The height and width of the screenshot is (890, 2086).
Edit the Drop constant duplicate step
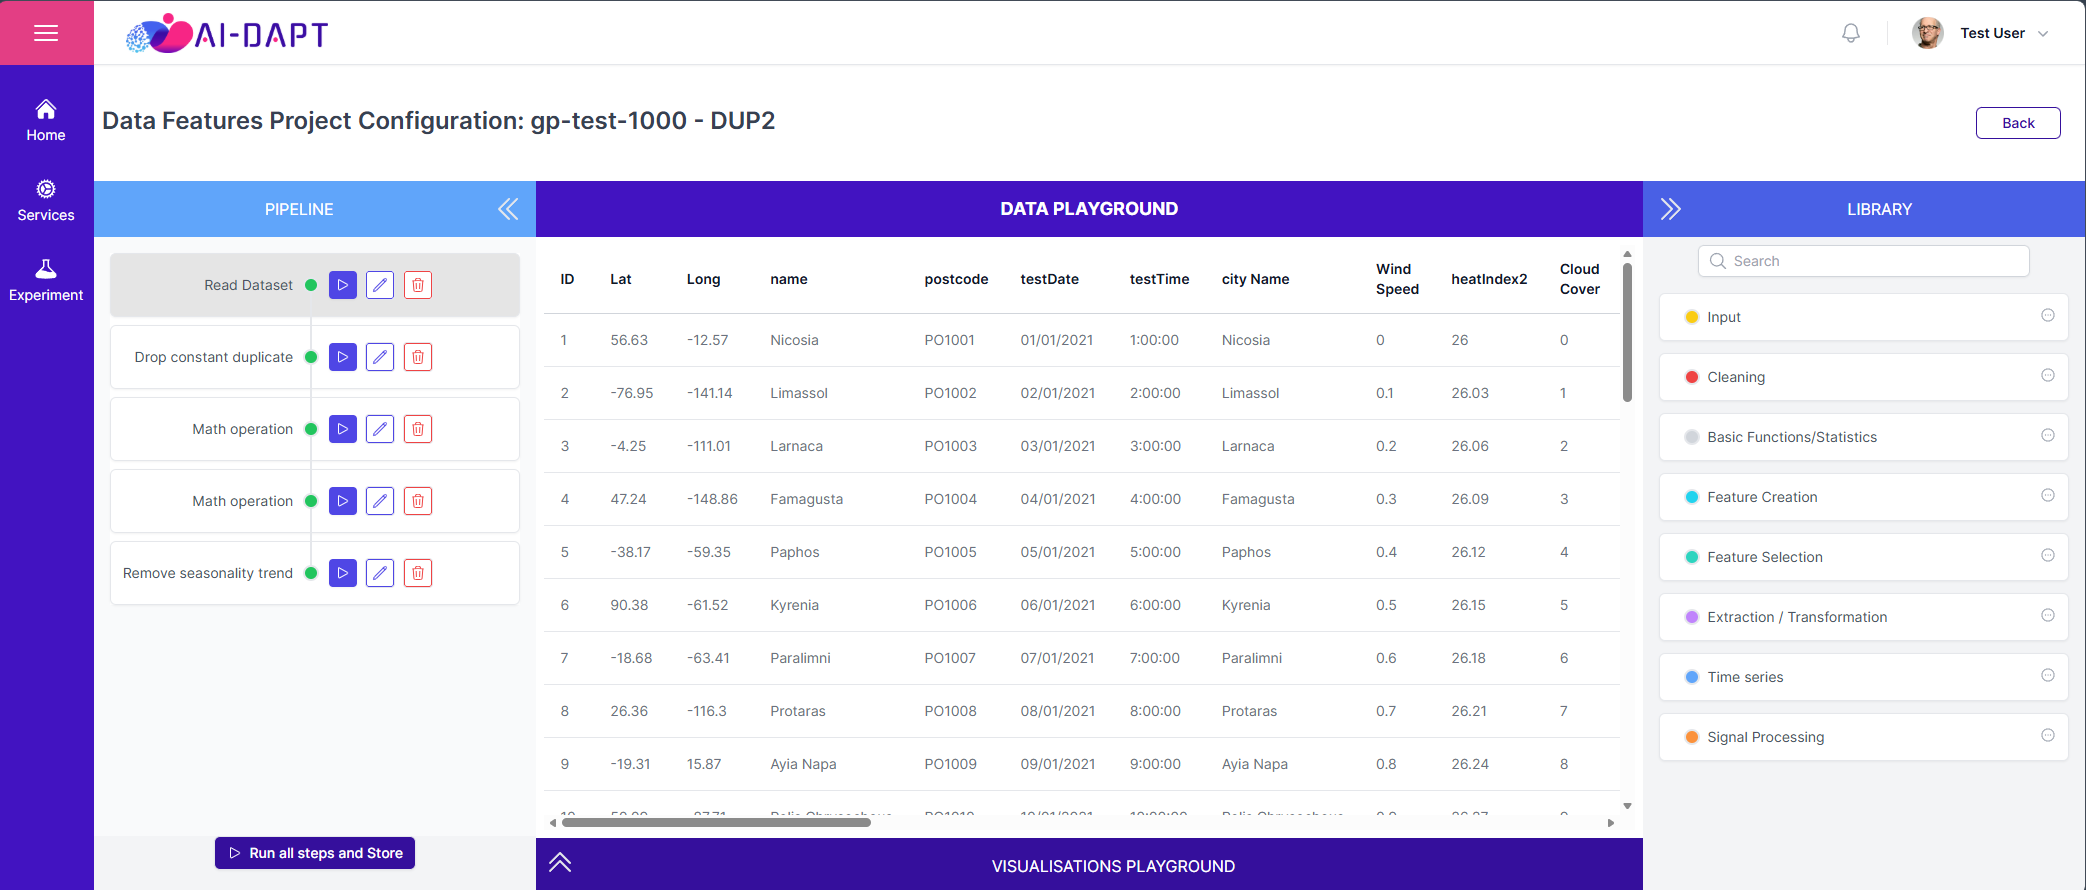(380, 357)
